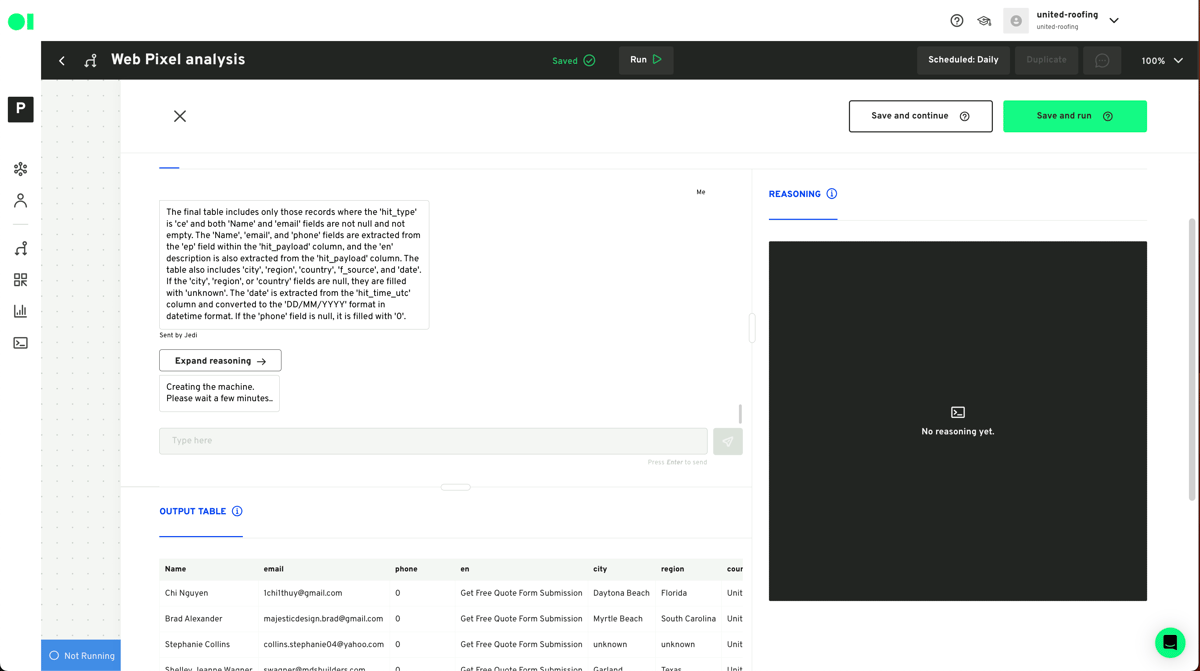Open the 100% zoom dropdown
Screen dimensions: 1200x671
click(x=1162, y=61)
